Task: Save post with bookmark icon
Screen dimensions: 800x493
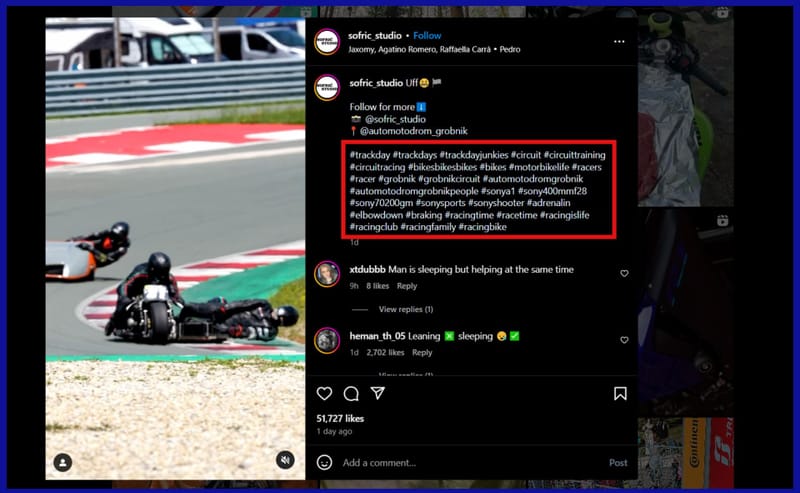Action: 620,393
